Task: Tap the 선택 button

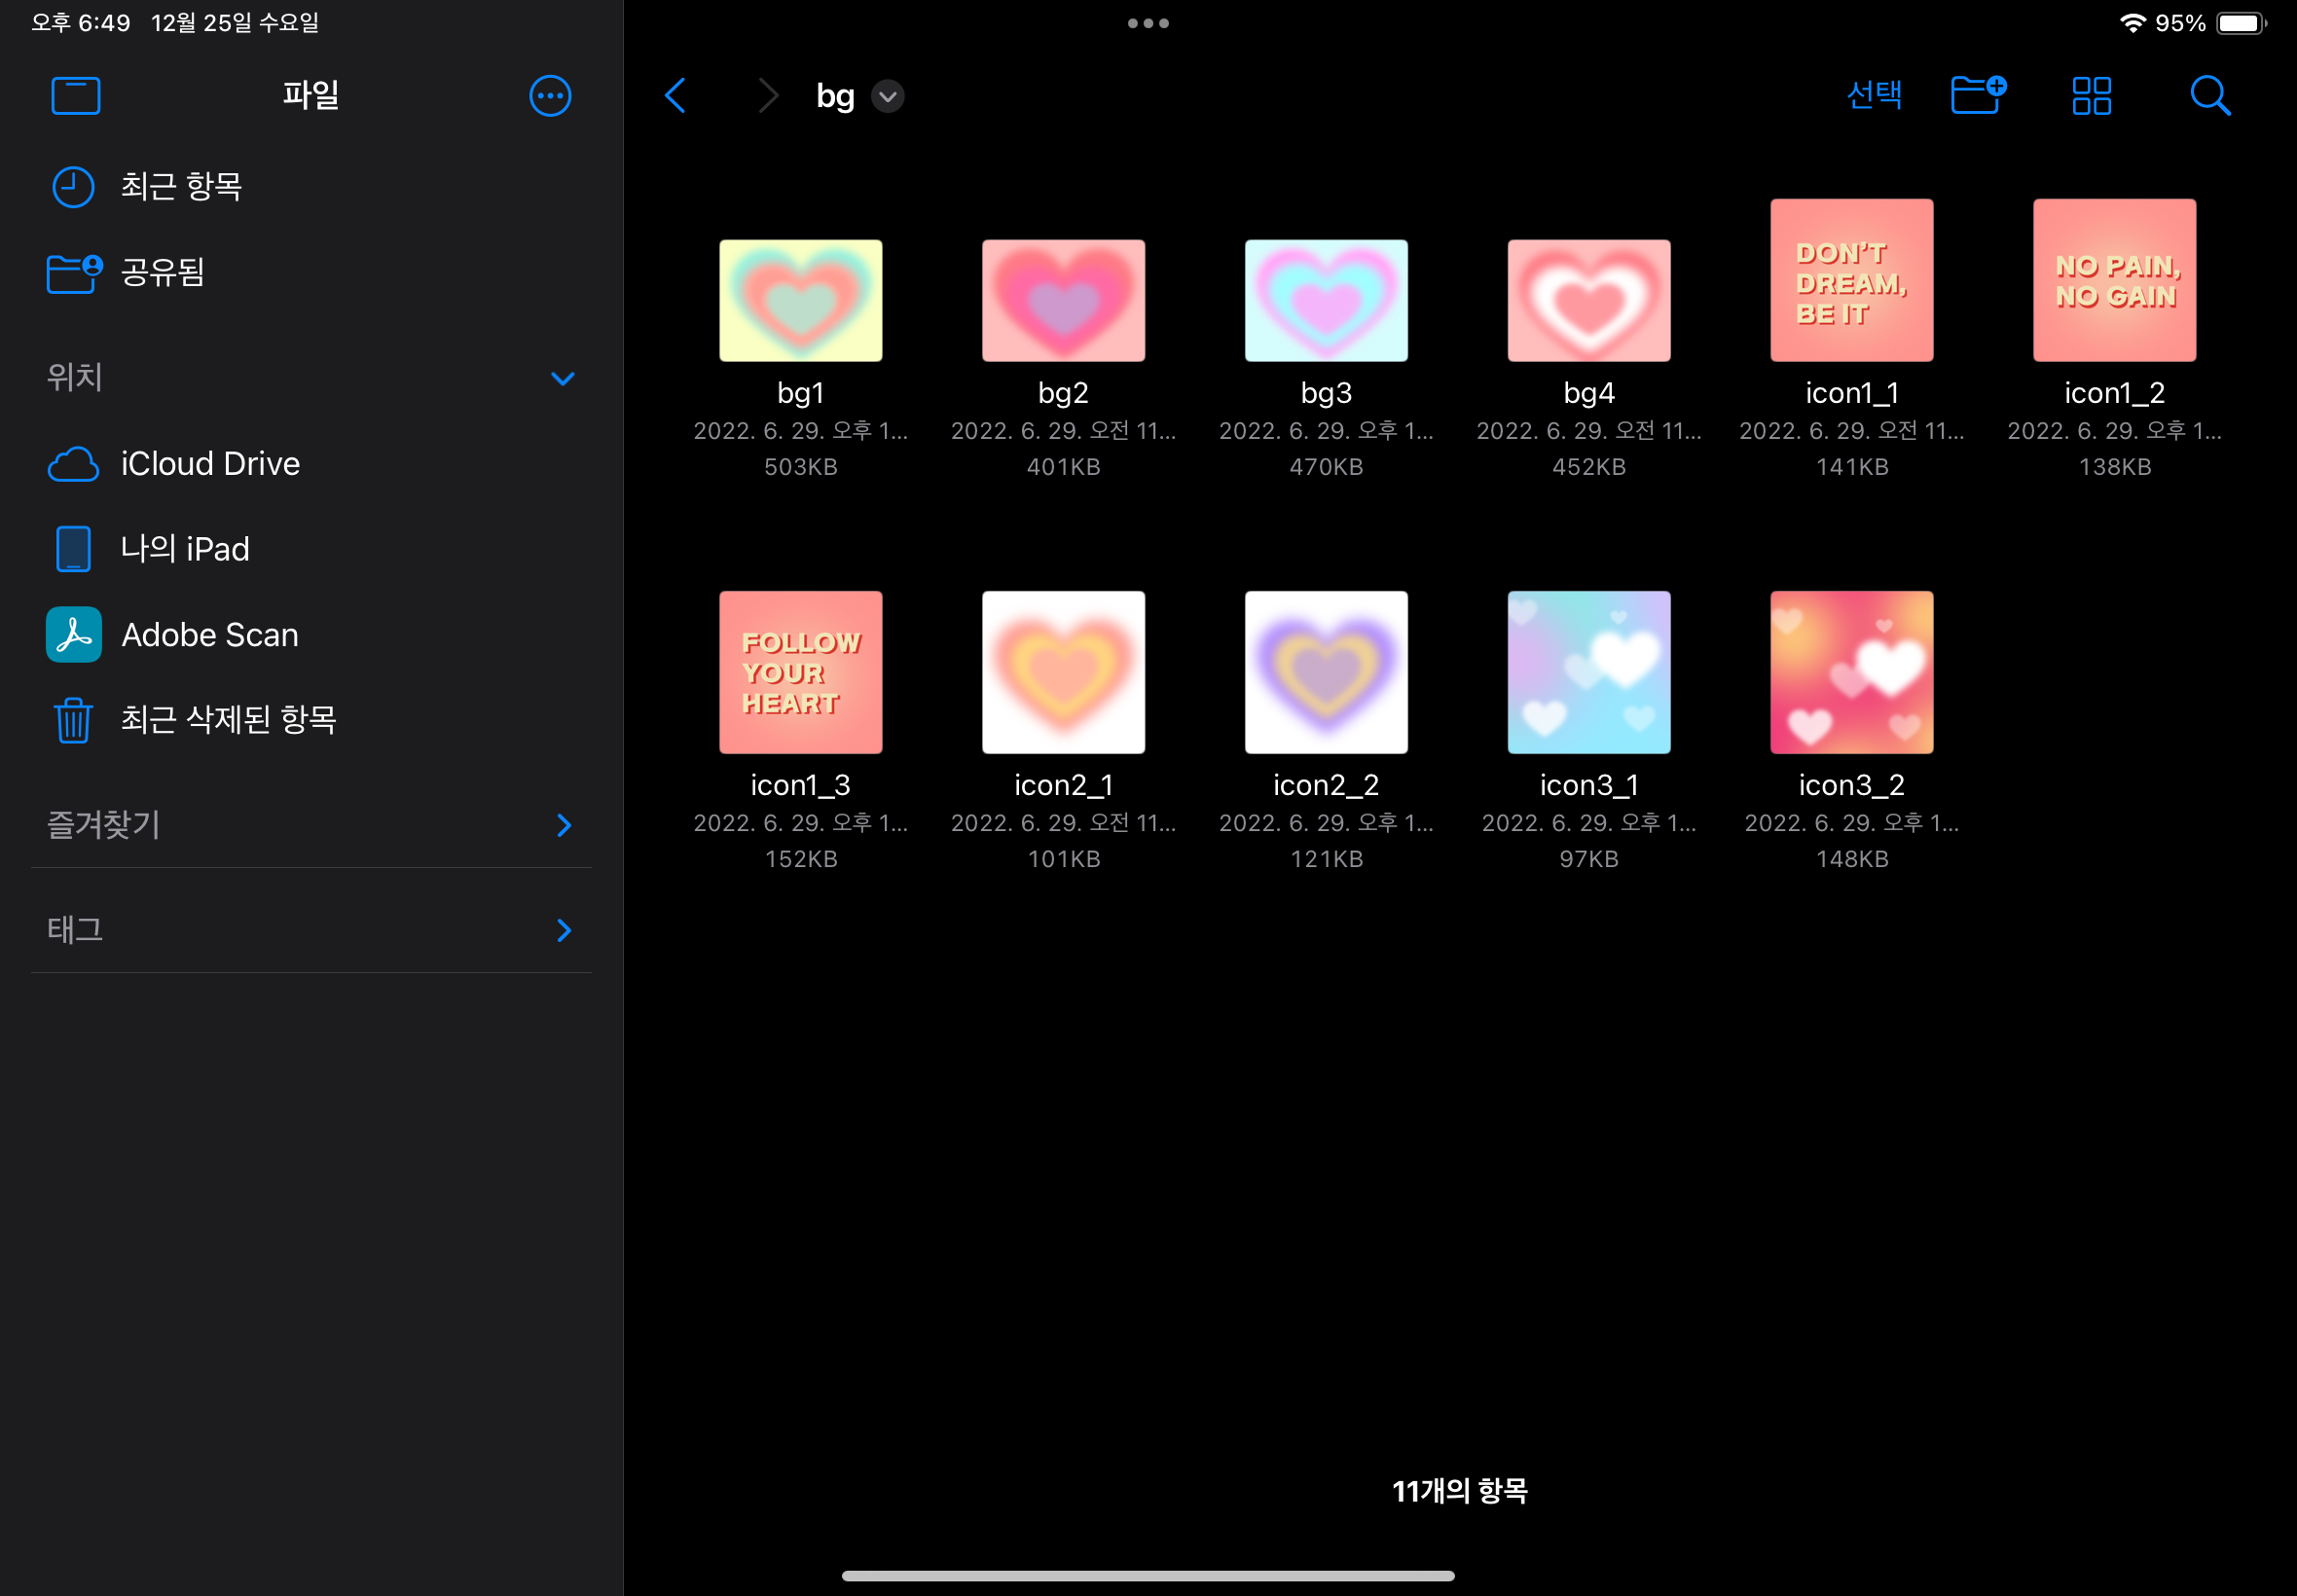Action: tap(1874, 96)
